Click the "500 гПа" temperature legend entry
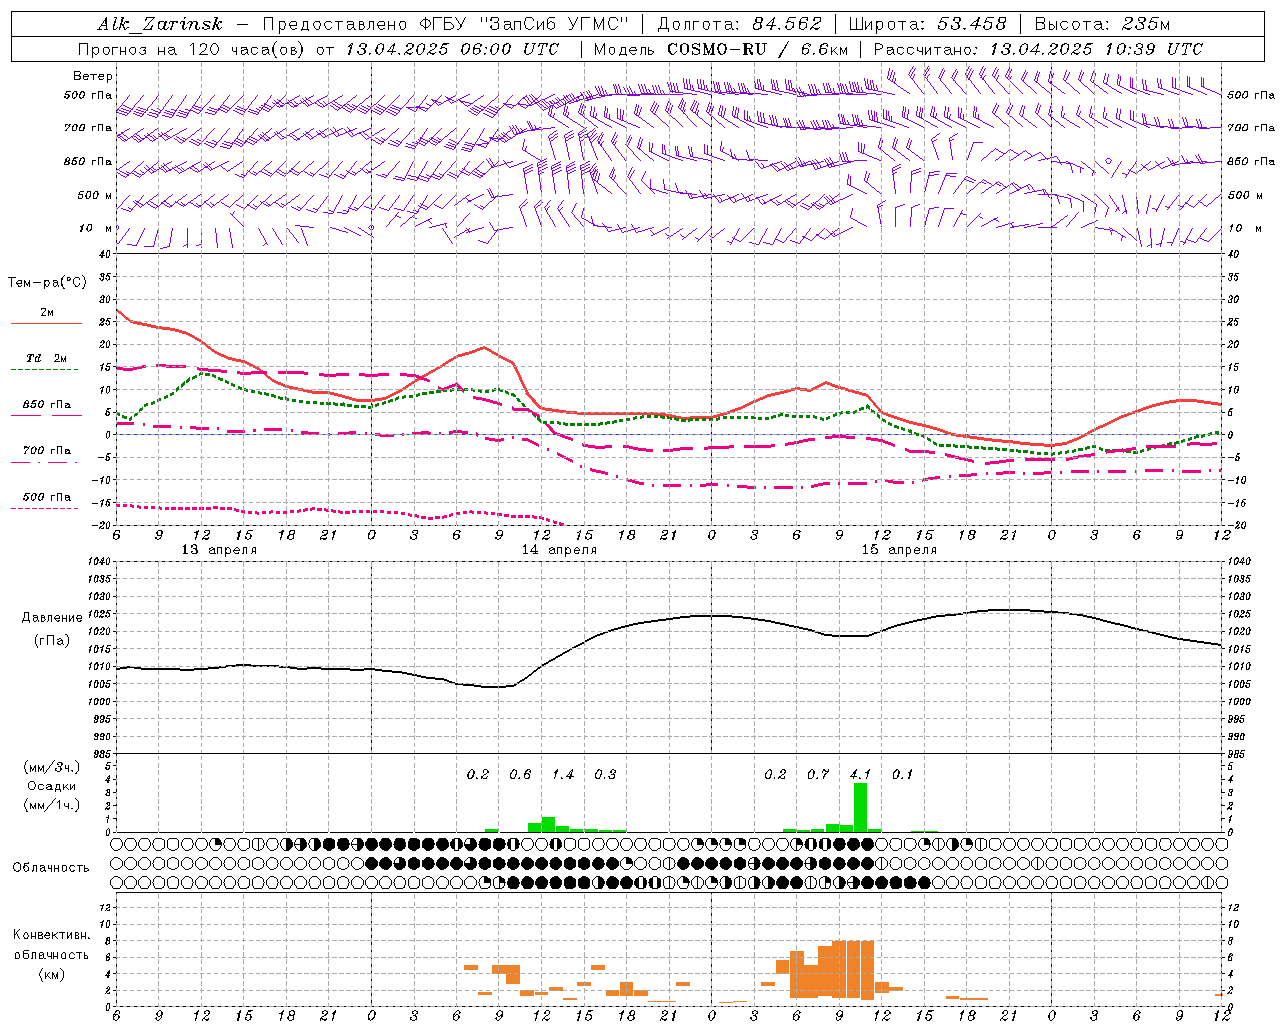 point(46,497)
